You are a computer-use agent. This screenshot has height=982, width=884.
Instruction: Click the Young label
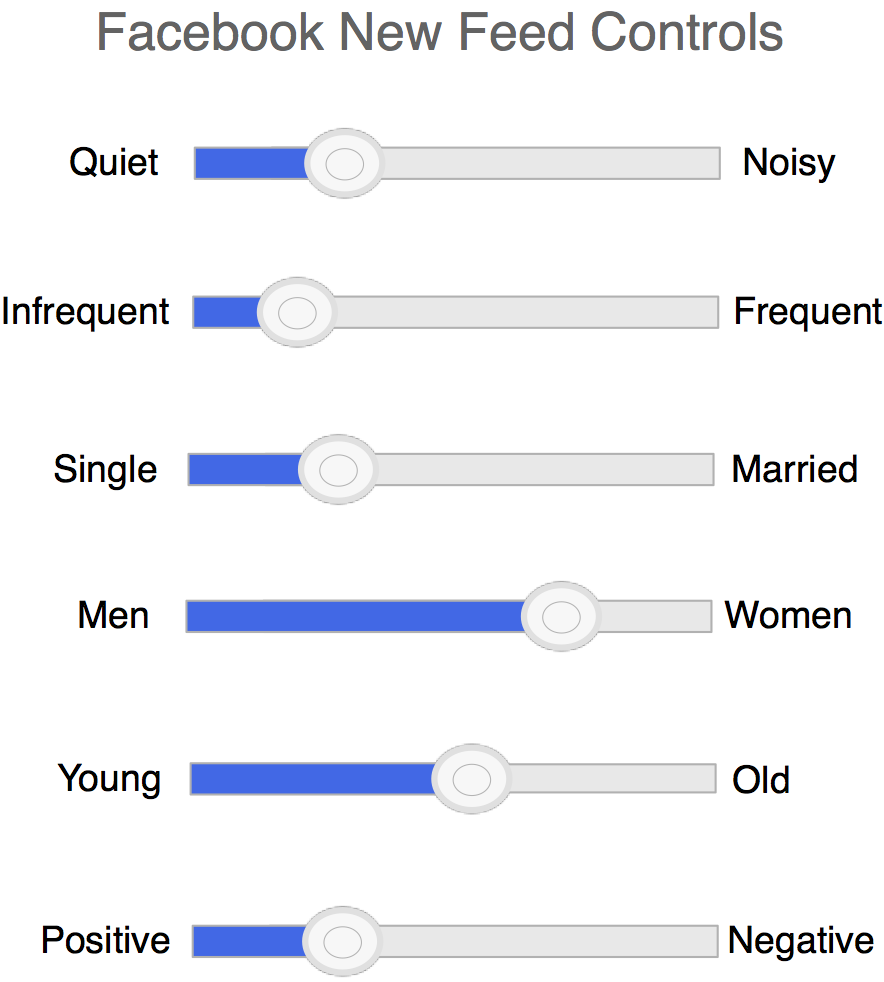[109, 779]
